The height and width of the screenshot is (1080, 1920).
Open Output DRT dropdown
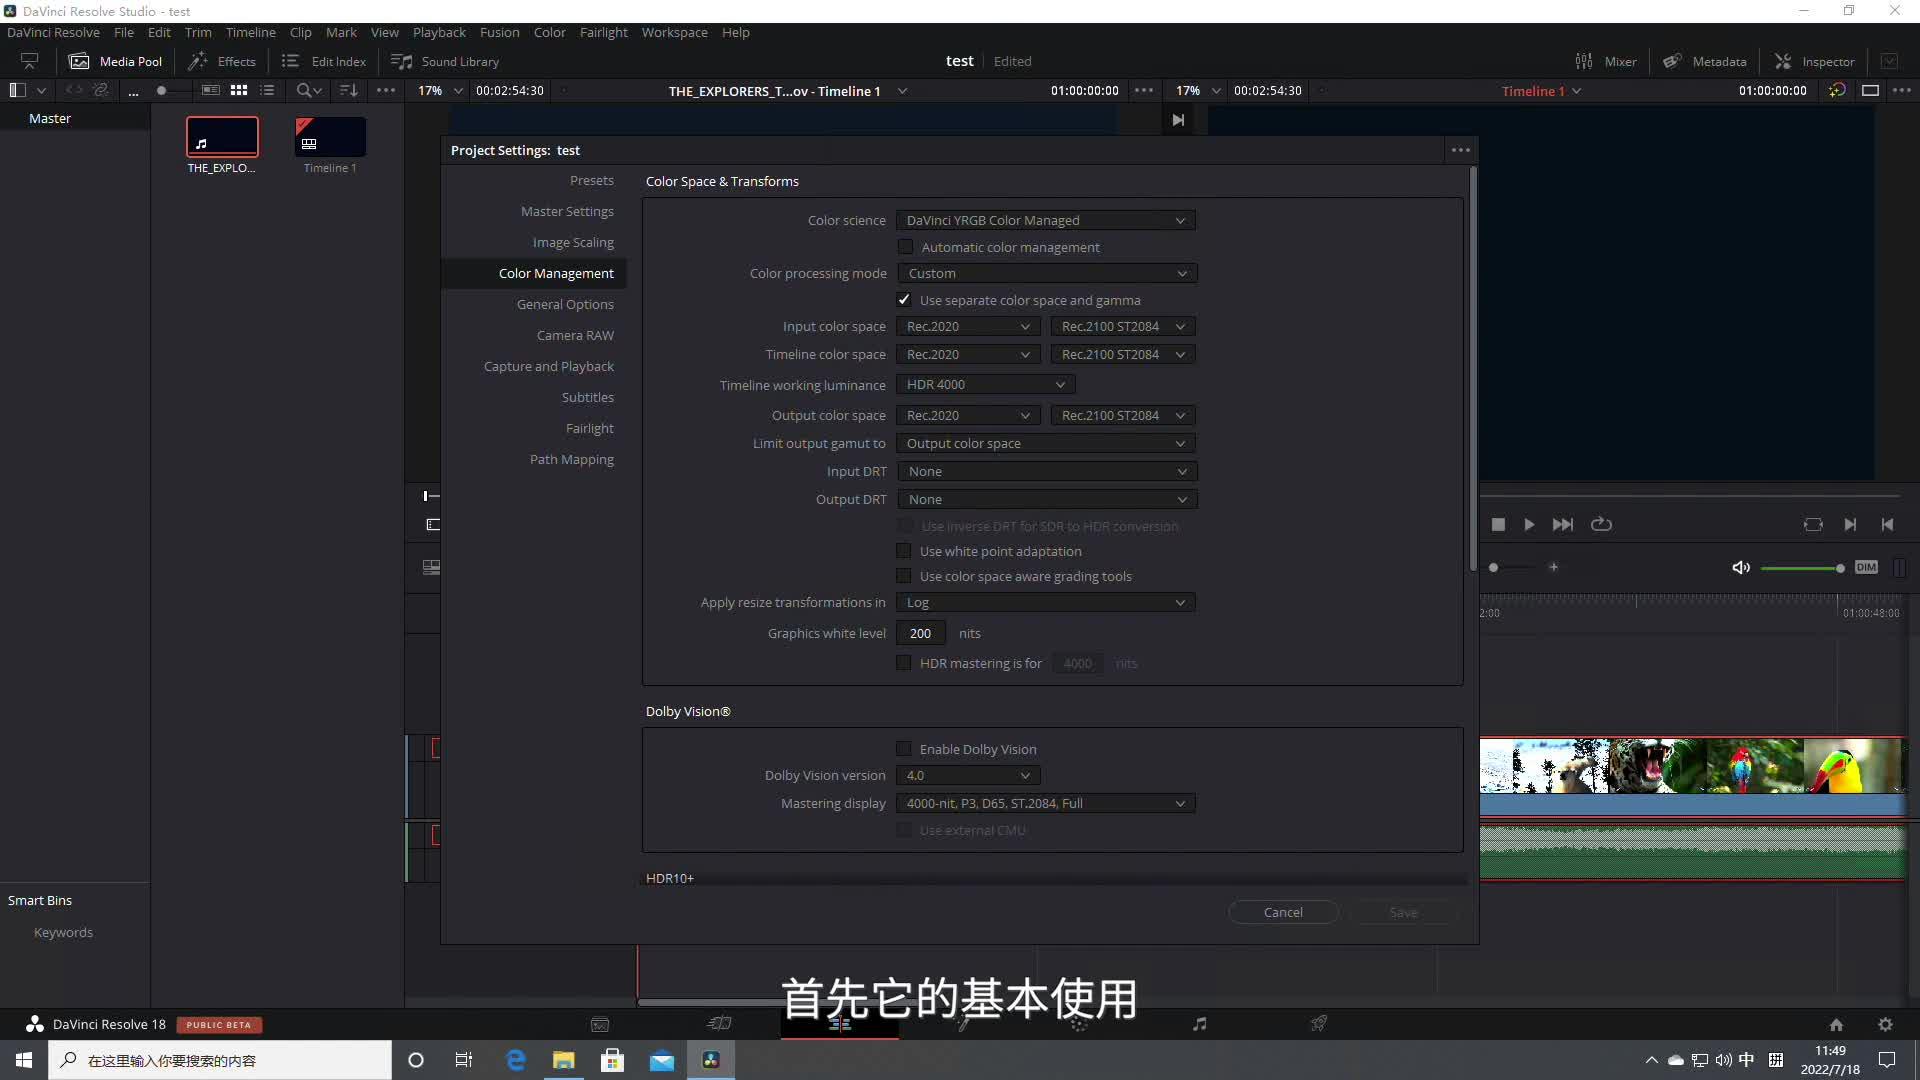pos(1046,499)
